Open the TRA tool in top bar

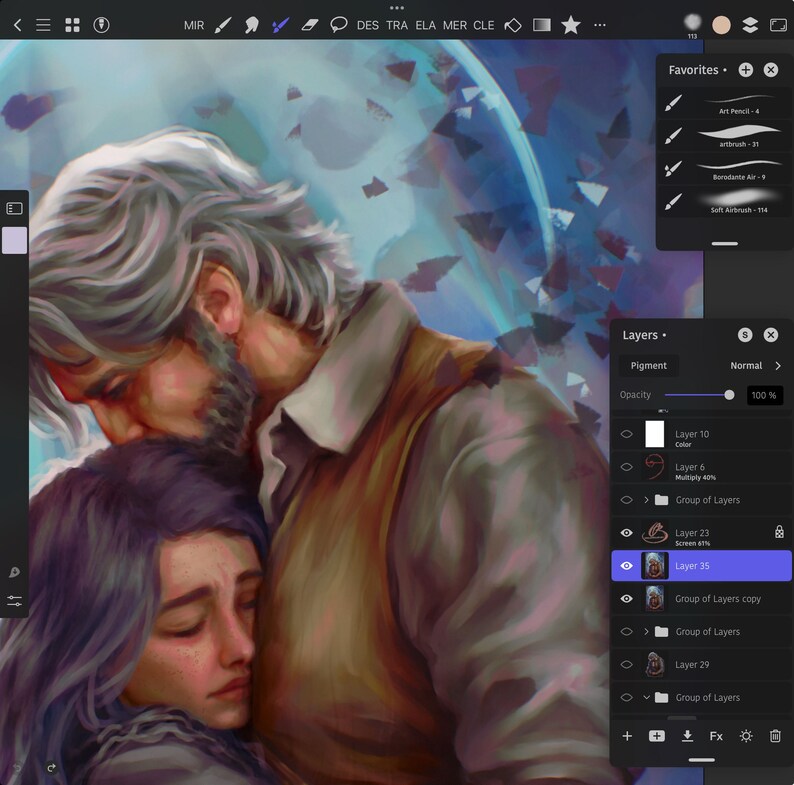[396, 25]
